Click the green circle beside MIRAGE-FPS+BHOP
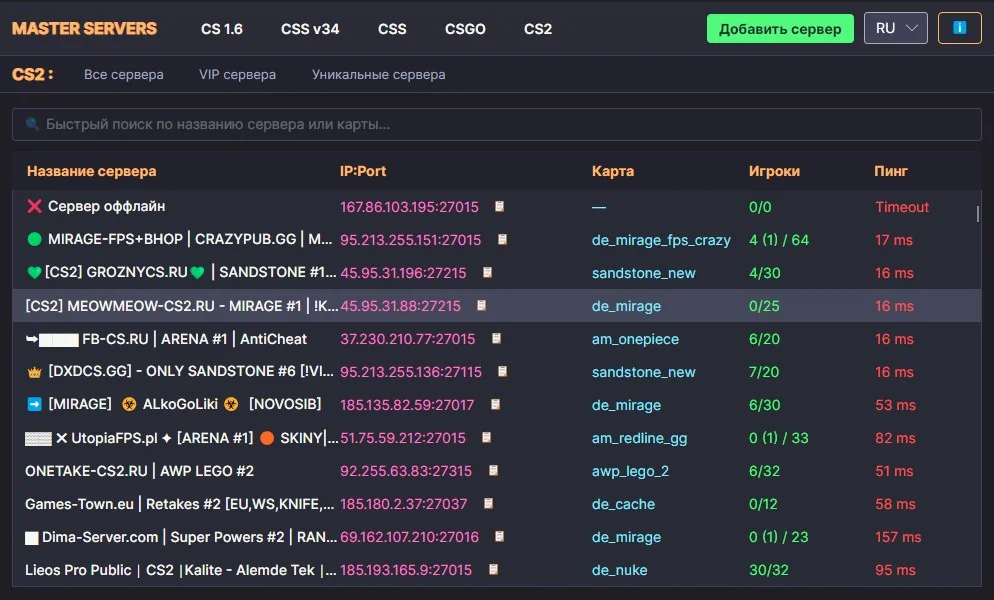 tap(35, 239)
